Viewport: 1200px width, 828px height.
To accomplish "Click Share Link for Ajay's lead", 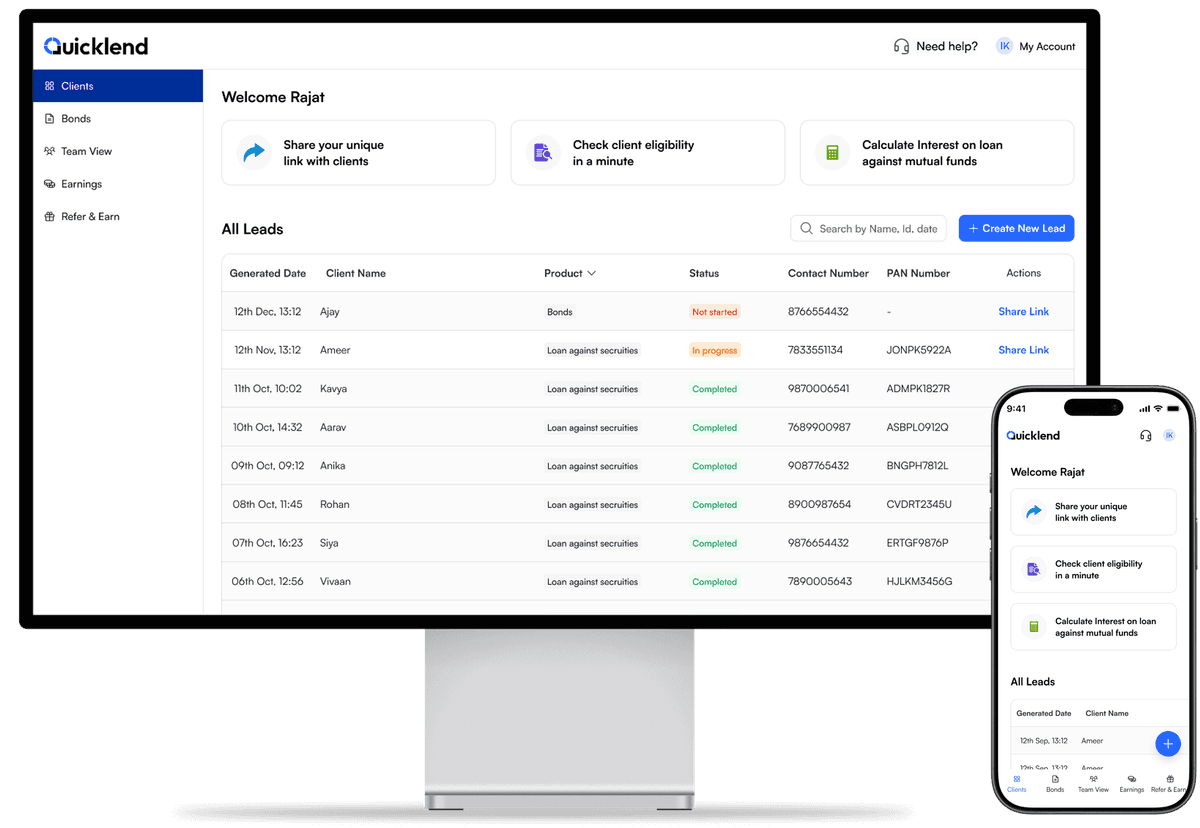I will click(1023, 312).
